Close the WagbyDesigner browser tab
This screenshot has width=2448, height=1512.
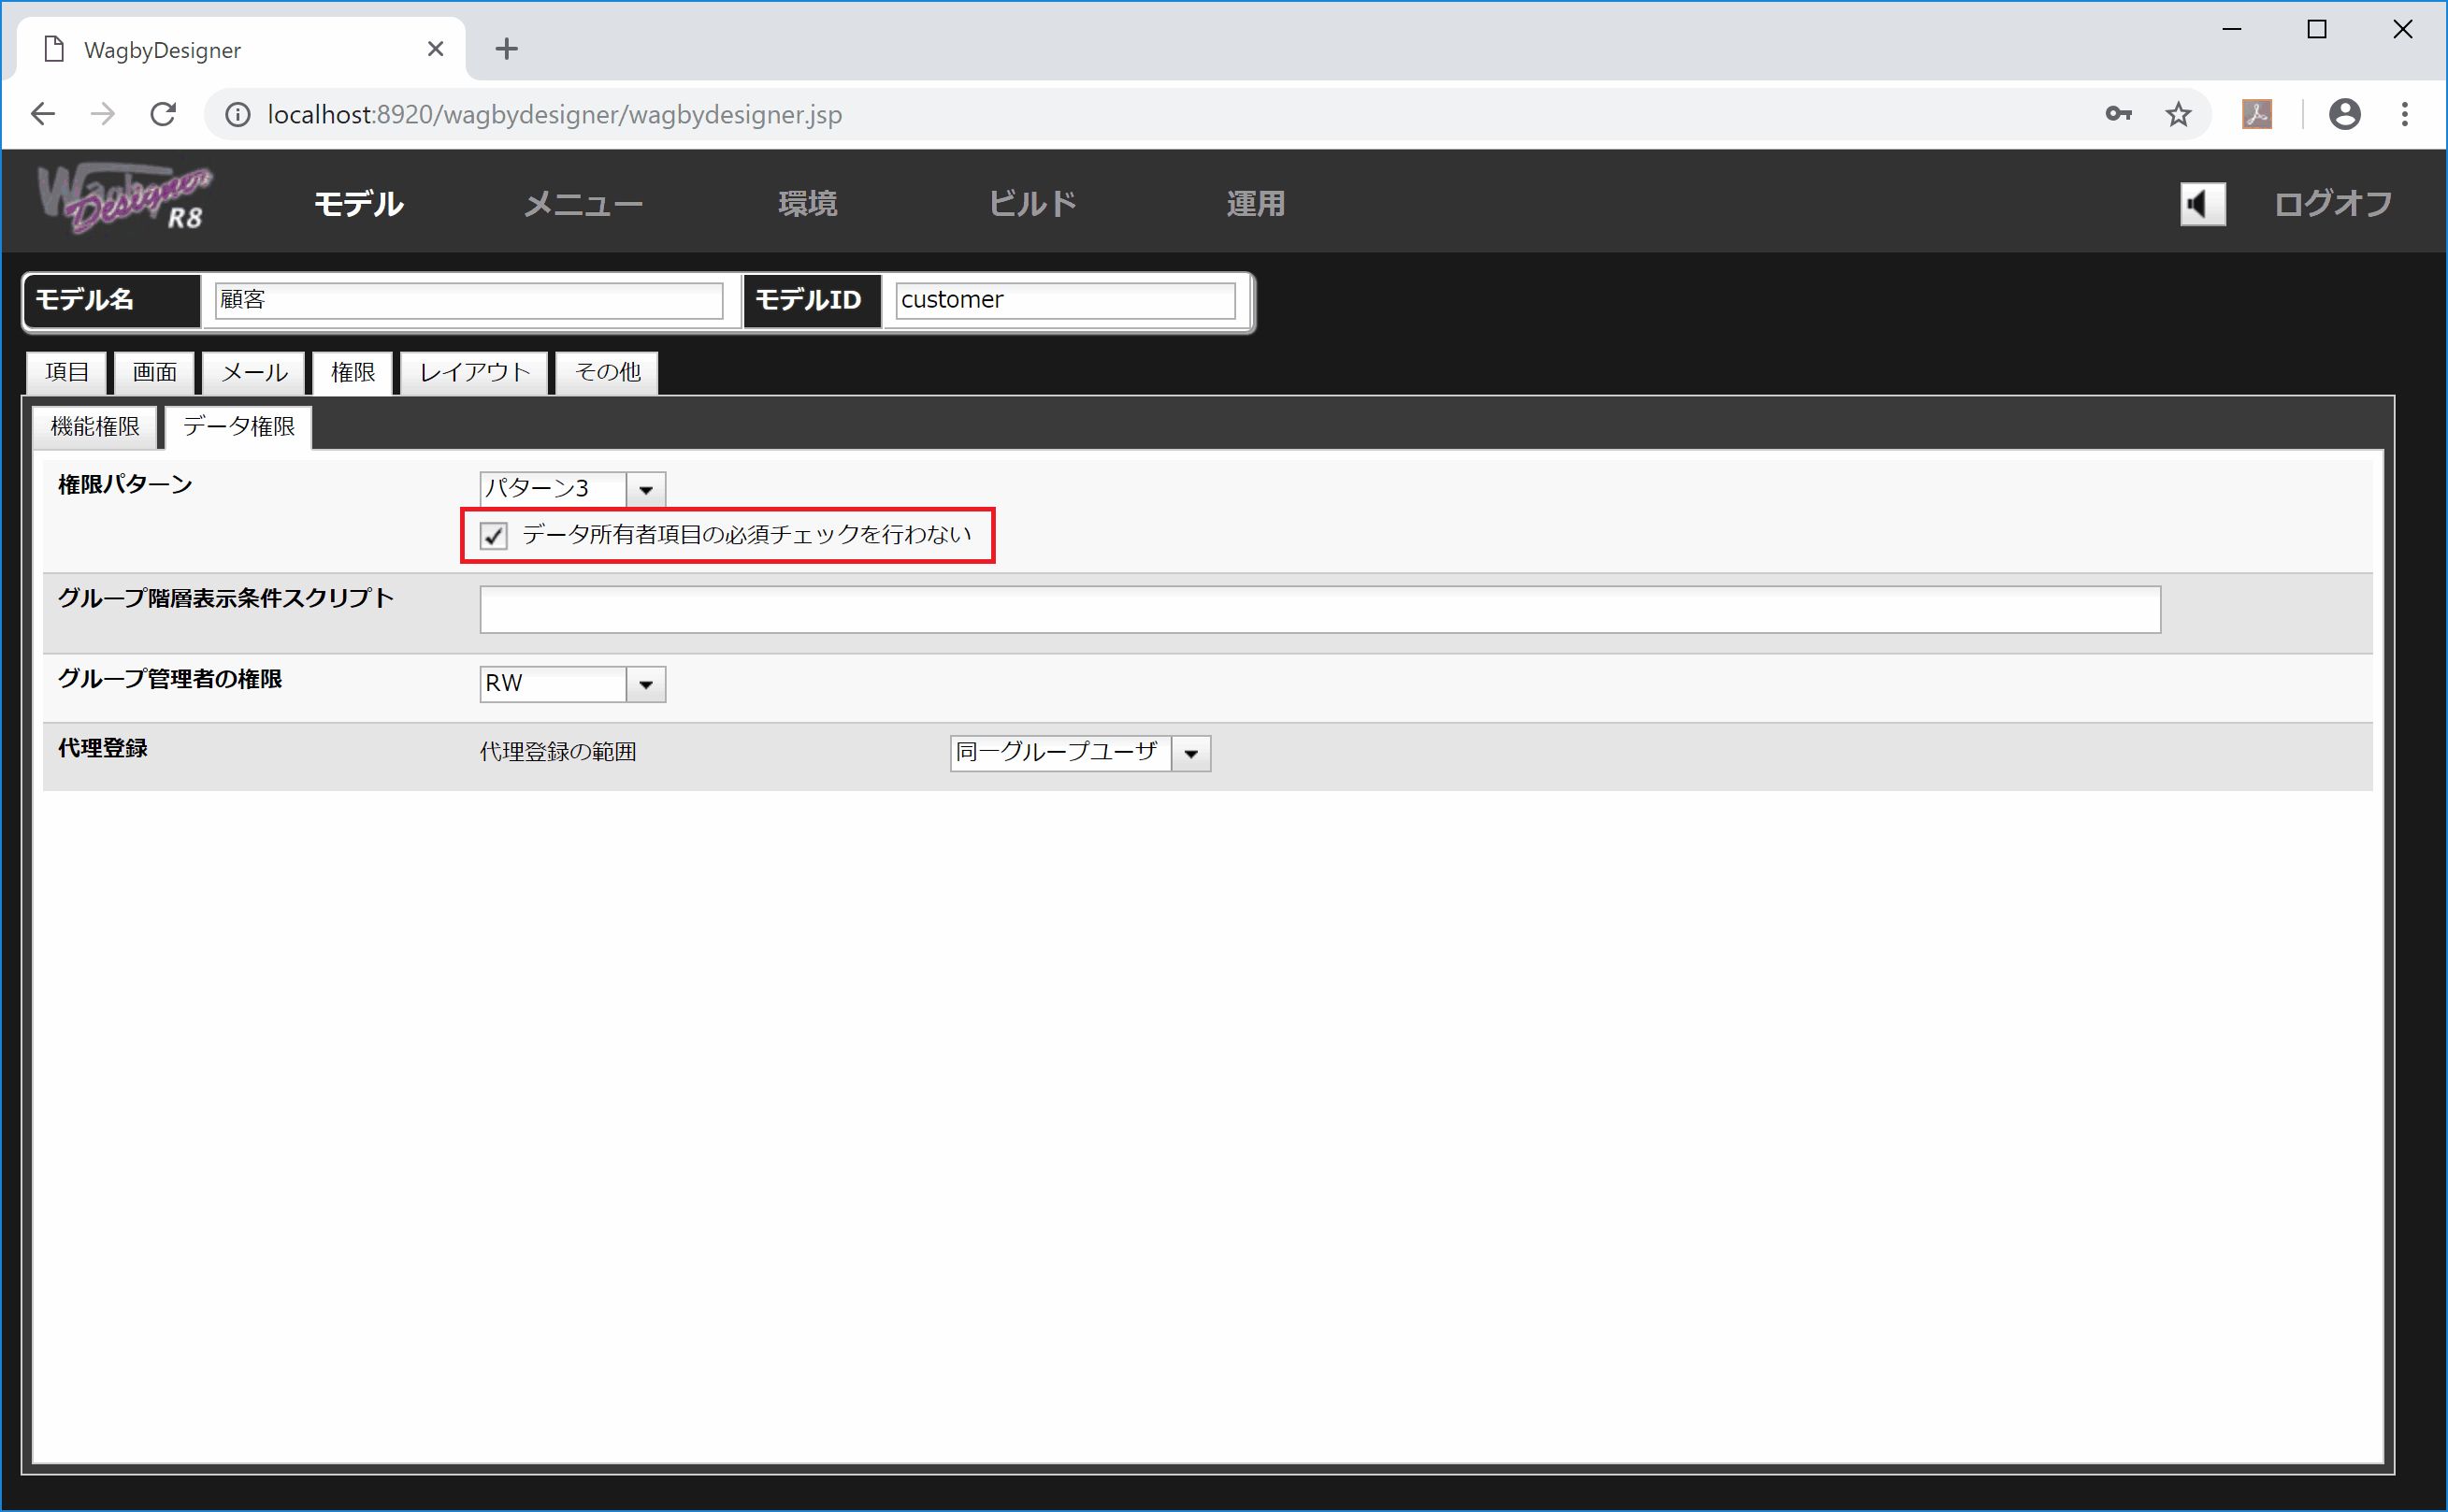[435, 48]
